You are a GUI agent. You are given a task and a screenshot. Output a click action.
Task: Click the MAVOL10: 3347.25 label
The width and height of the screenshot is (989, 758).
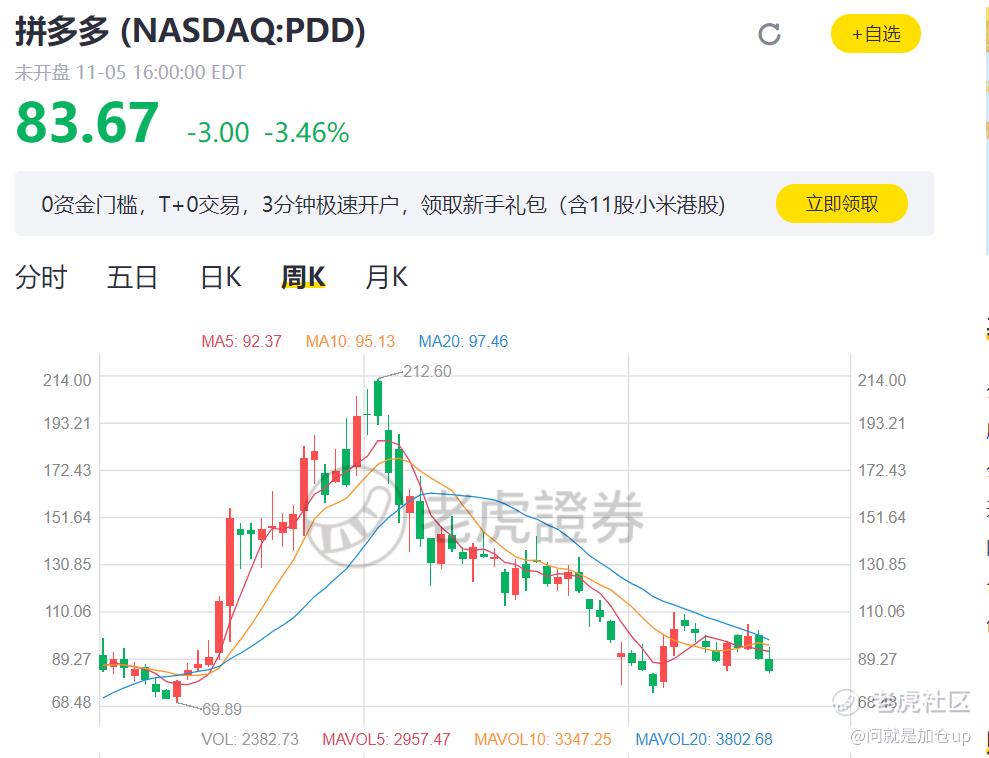[542, 739]
